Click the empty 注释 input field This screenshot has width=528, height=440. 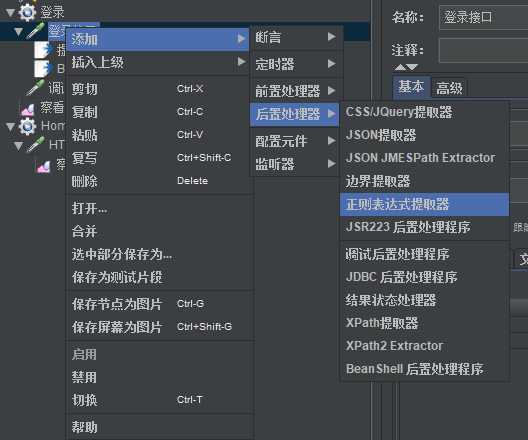point(484,50)
